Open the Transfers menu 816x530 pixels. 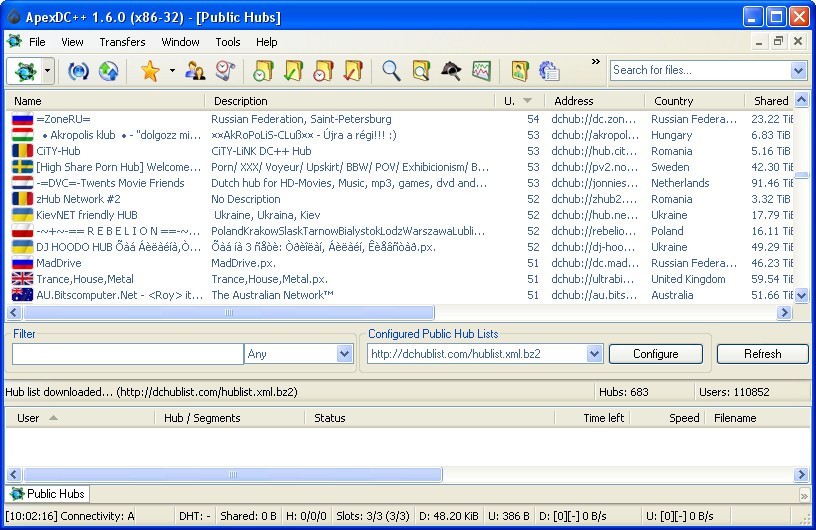tap(122, 42)
